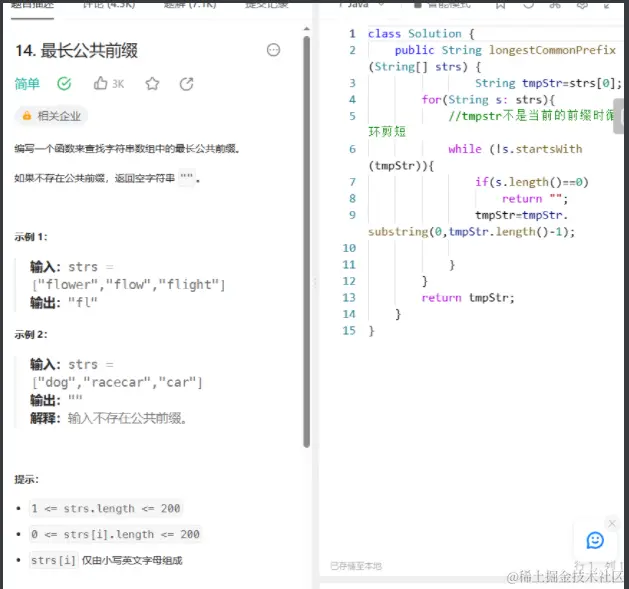Click the green //tmpstr comment text in the code
The width and height of the screenshot is (629, 589).
coord(531,116)
